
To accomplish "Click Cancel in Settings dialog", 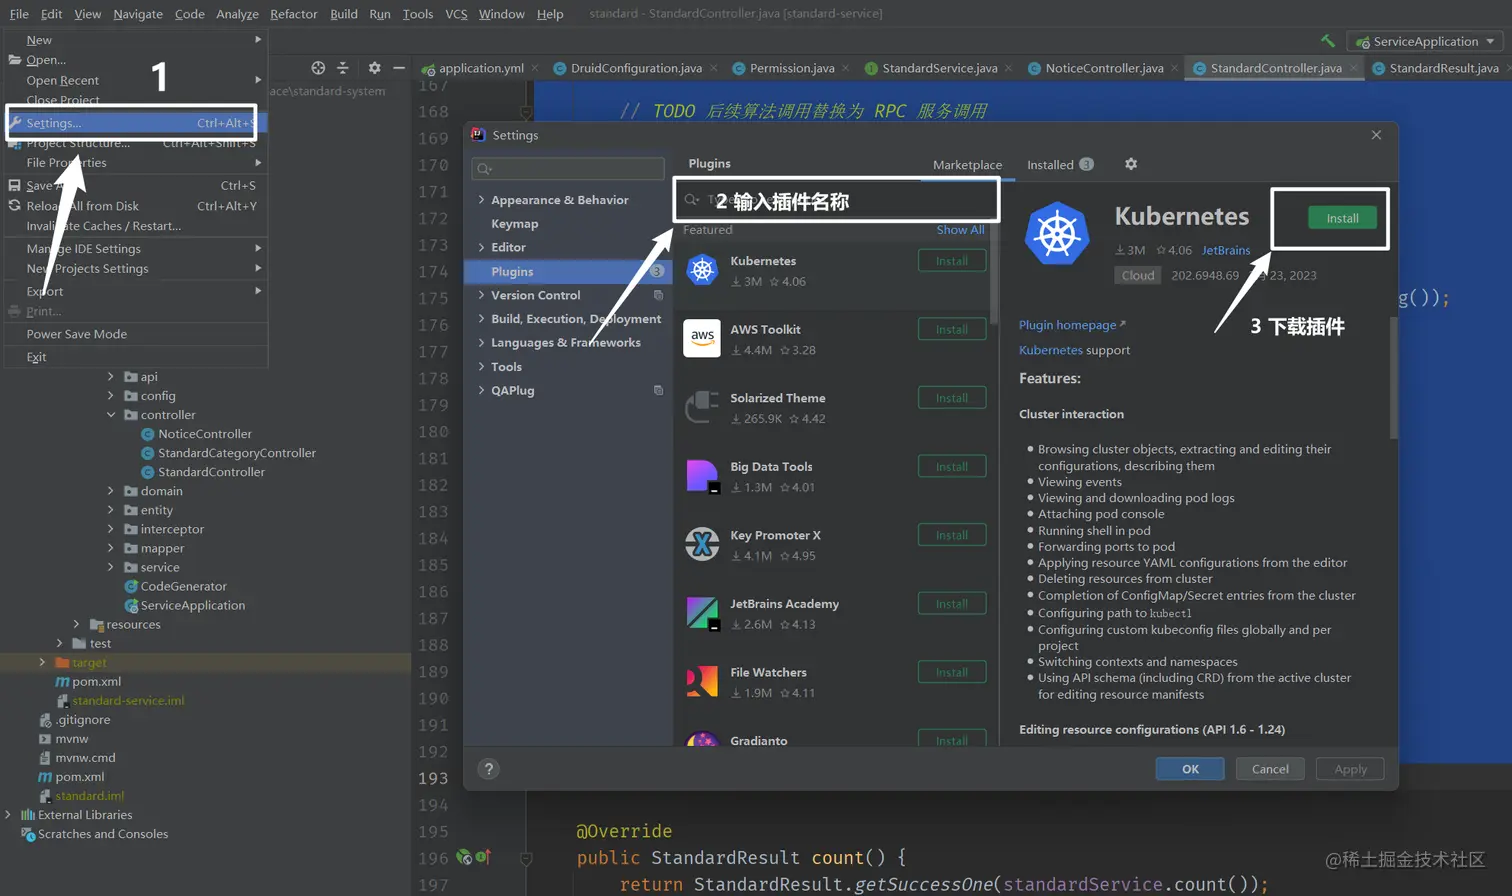I will tap(1270, 769).
